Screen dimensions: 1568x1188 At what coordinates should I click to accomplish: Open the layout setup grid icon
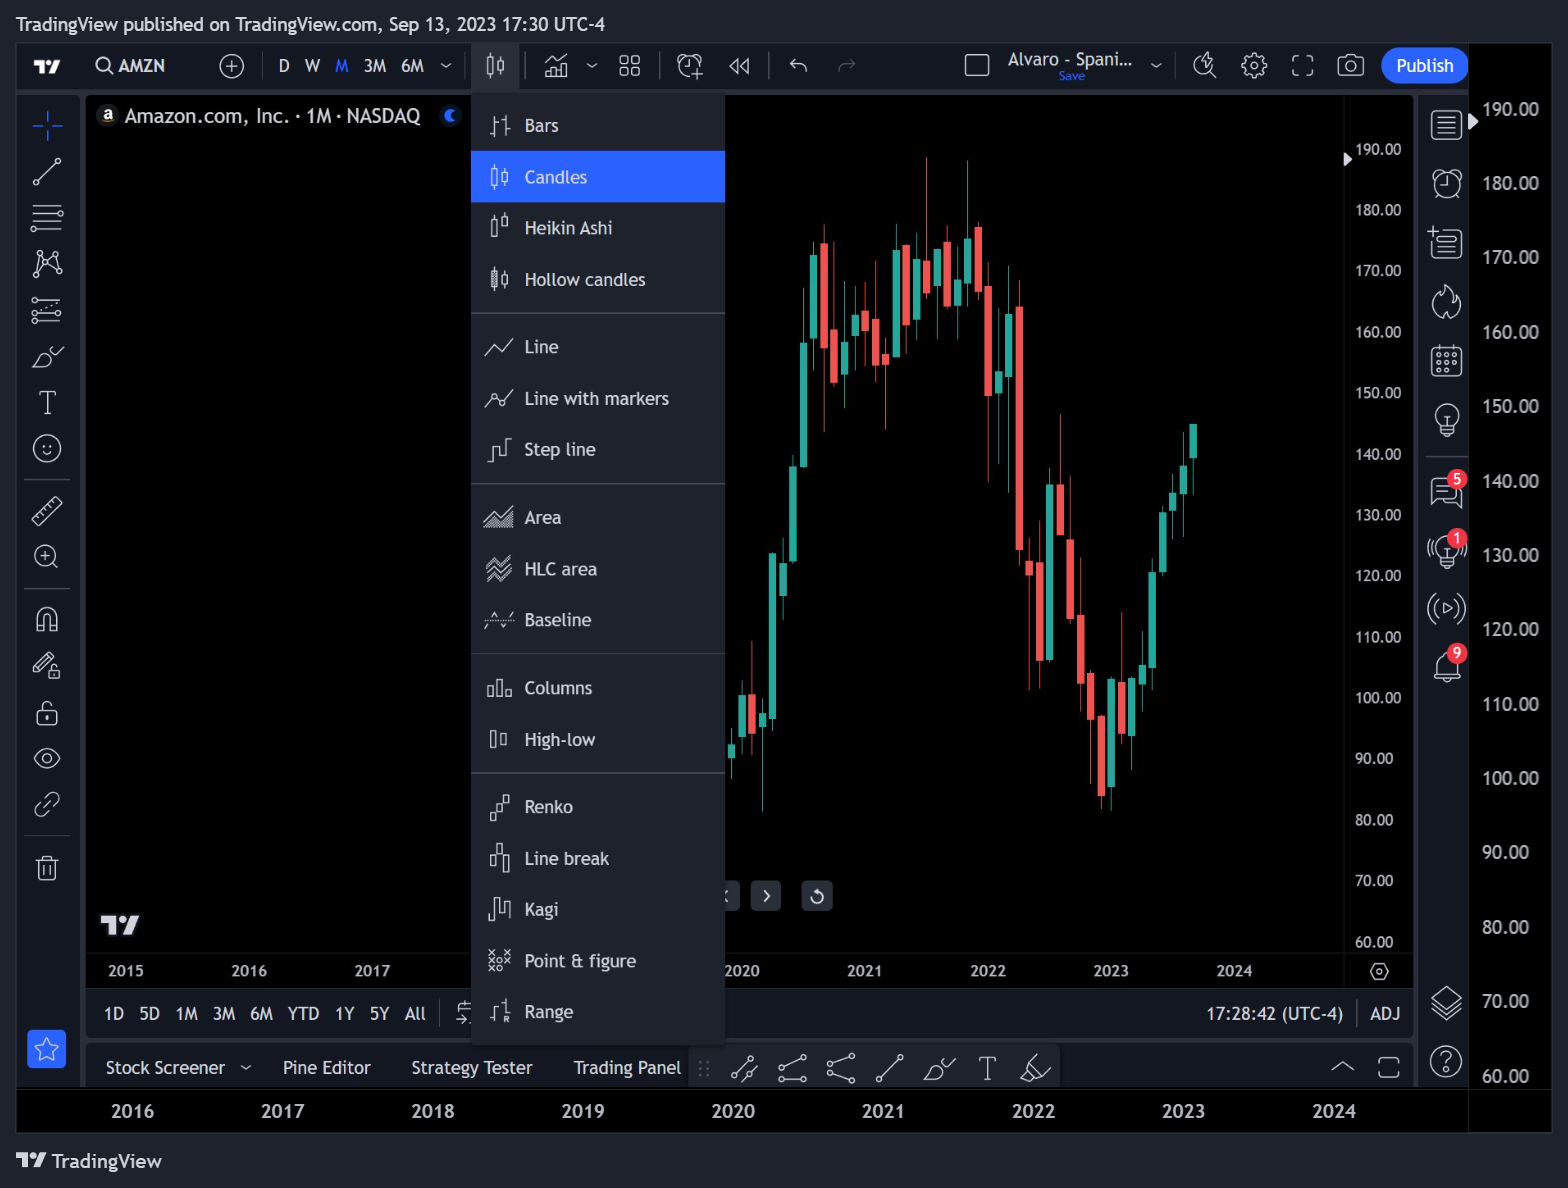(x=629, y=66)
